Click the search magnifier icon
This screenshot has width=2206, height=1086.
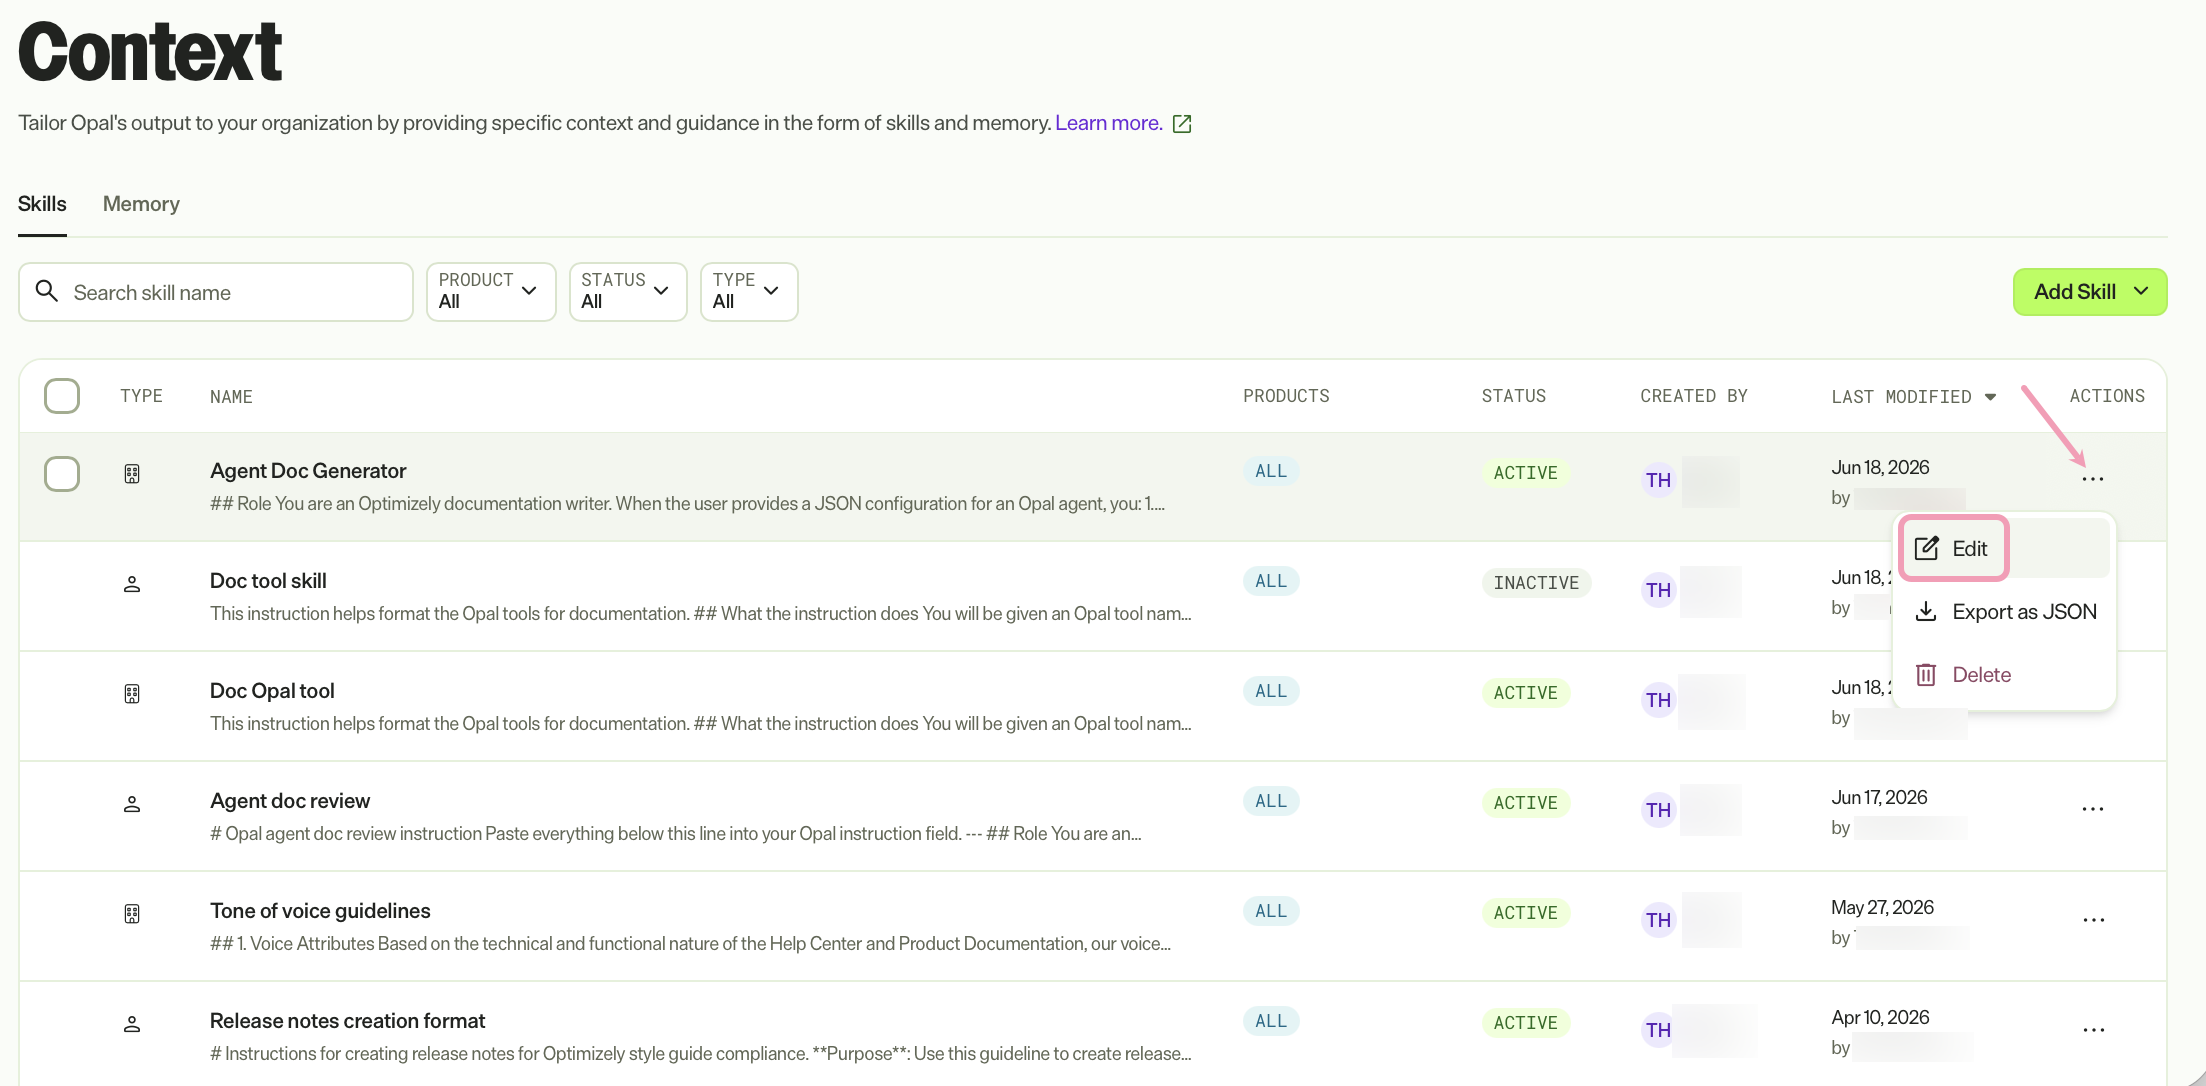(x=47, y=291)
